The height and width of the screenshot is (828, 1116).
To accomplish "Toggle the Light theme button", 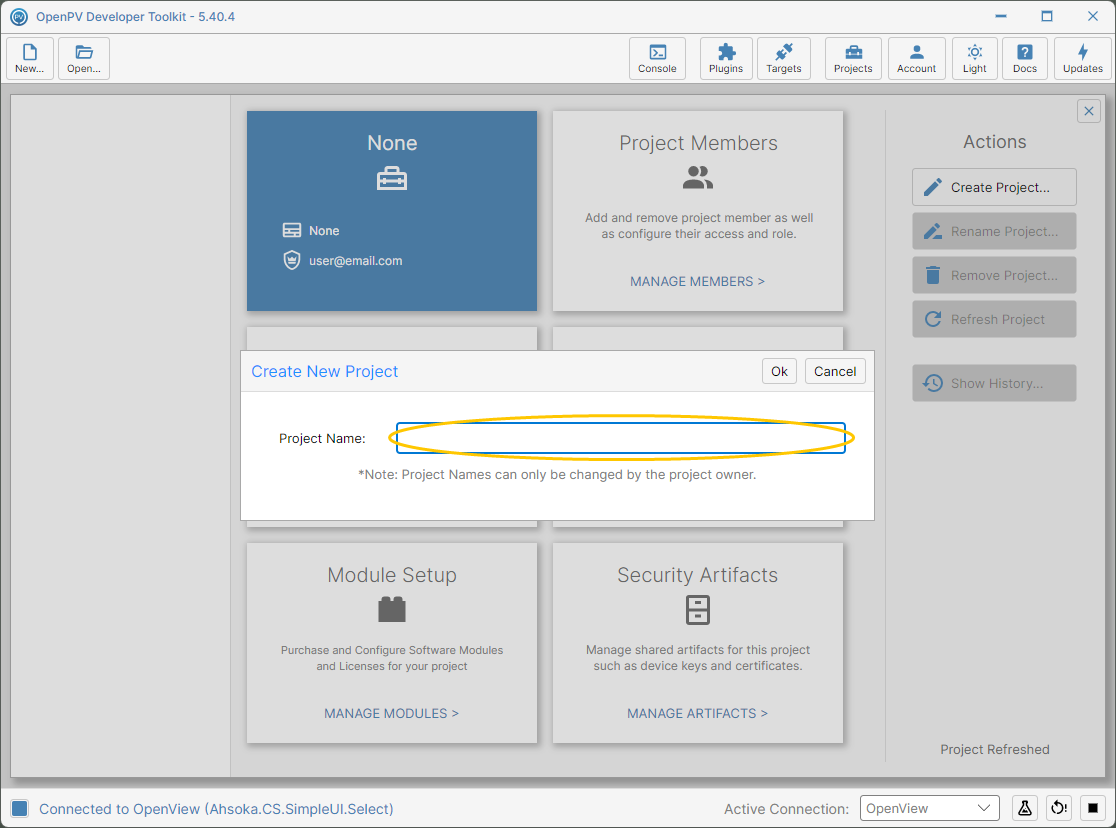I will click(x=974, y=58).
